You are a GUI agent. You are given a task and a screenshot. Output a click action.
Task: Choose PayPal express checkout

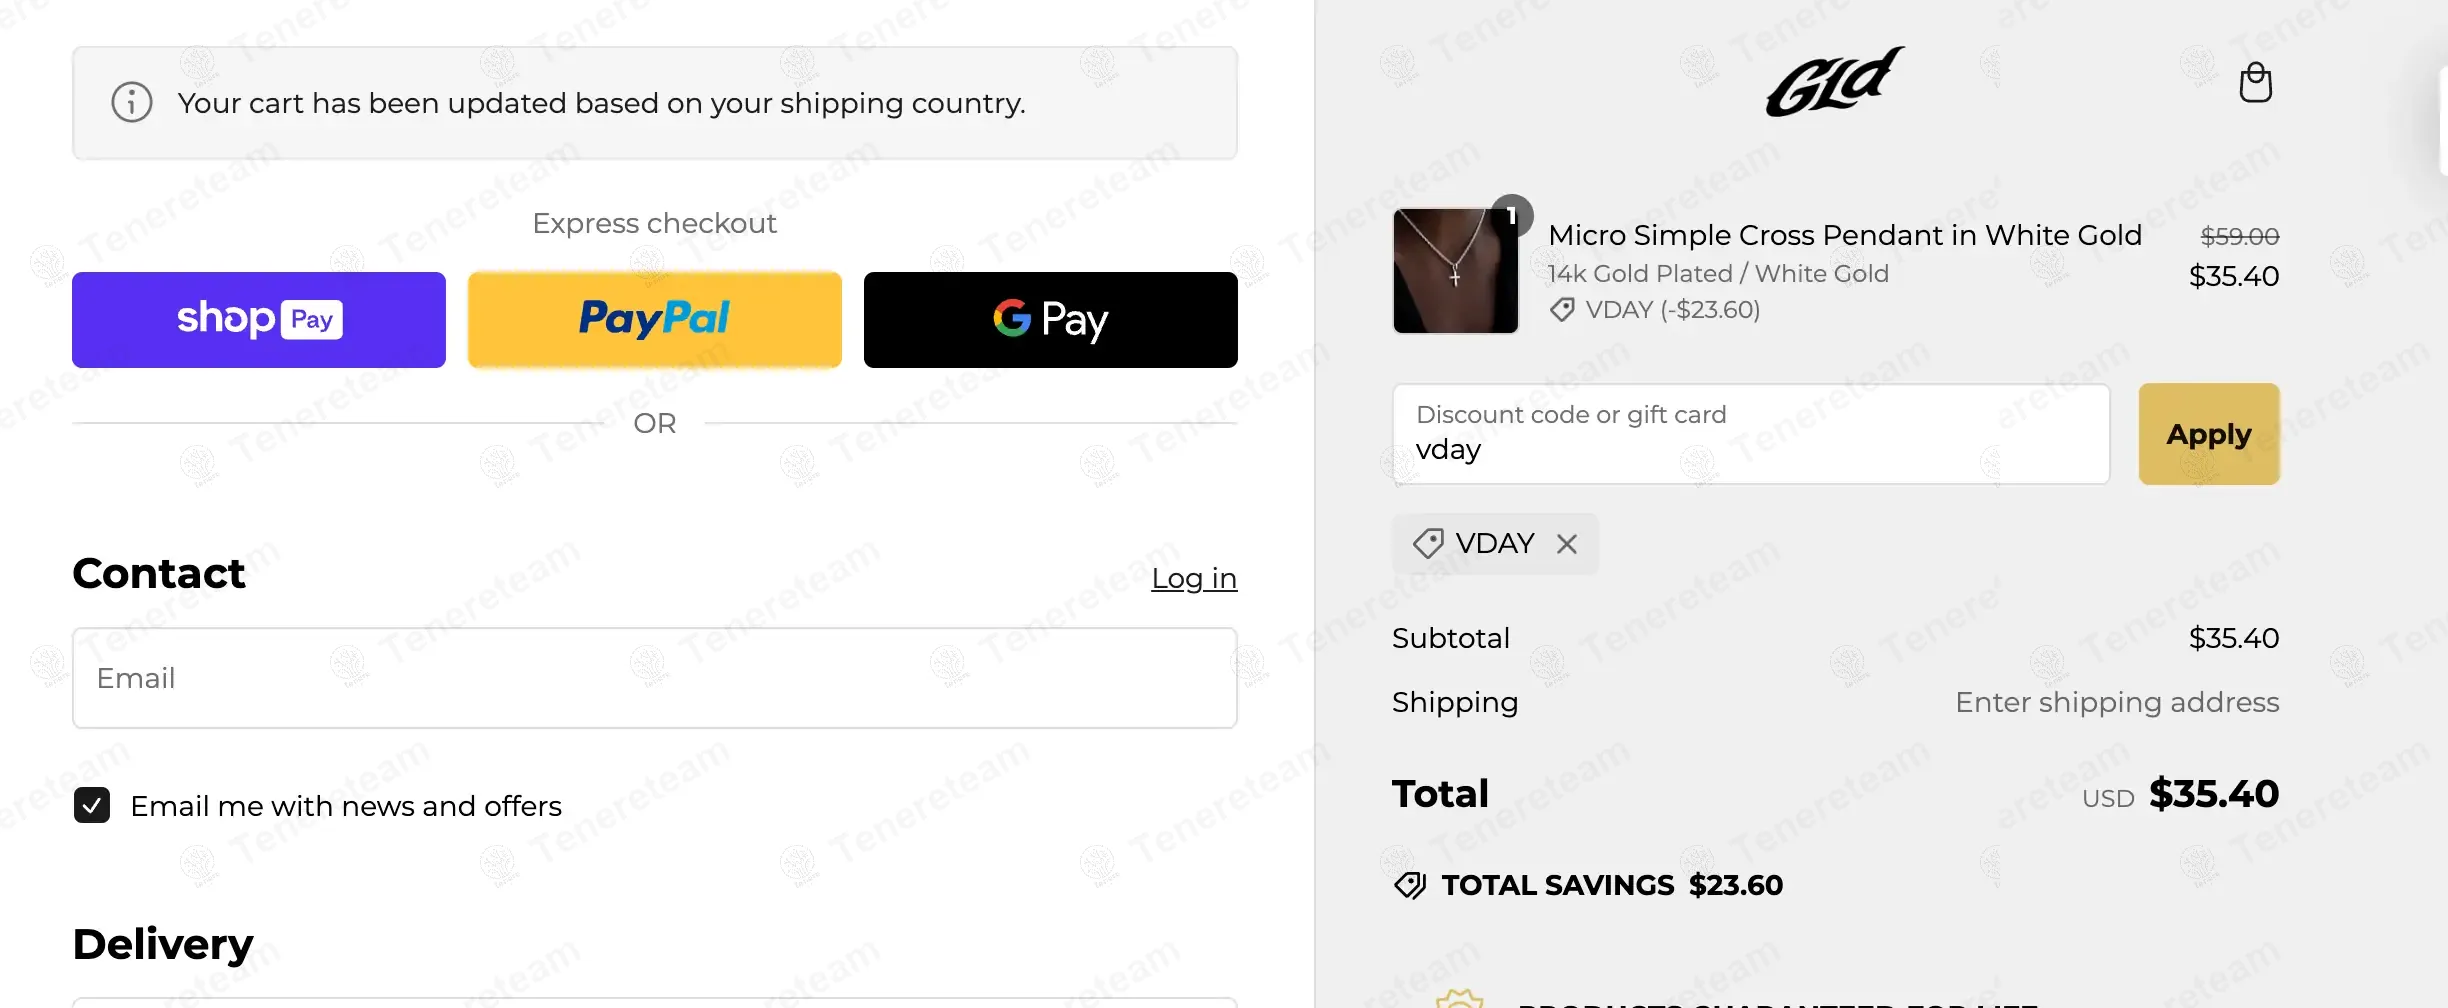[x=655, y=320]
